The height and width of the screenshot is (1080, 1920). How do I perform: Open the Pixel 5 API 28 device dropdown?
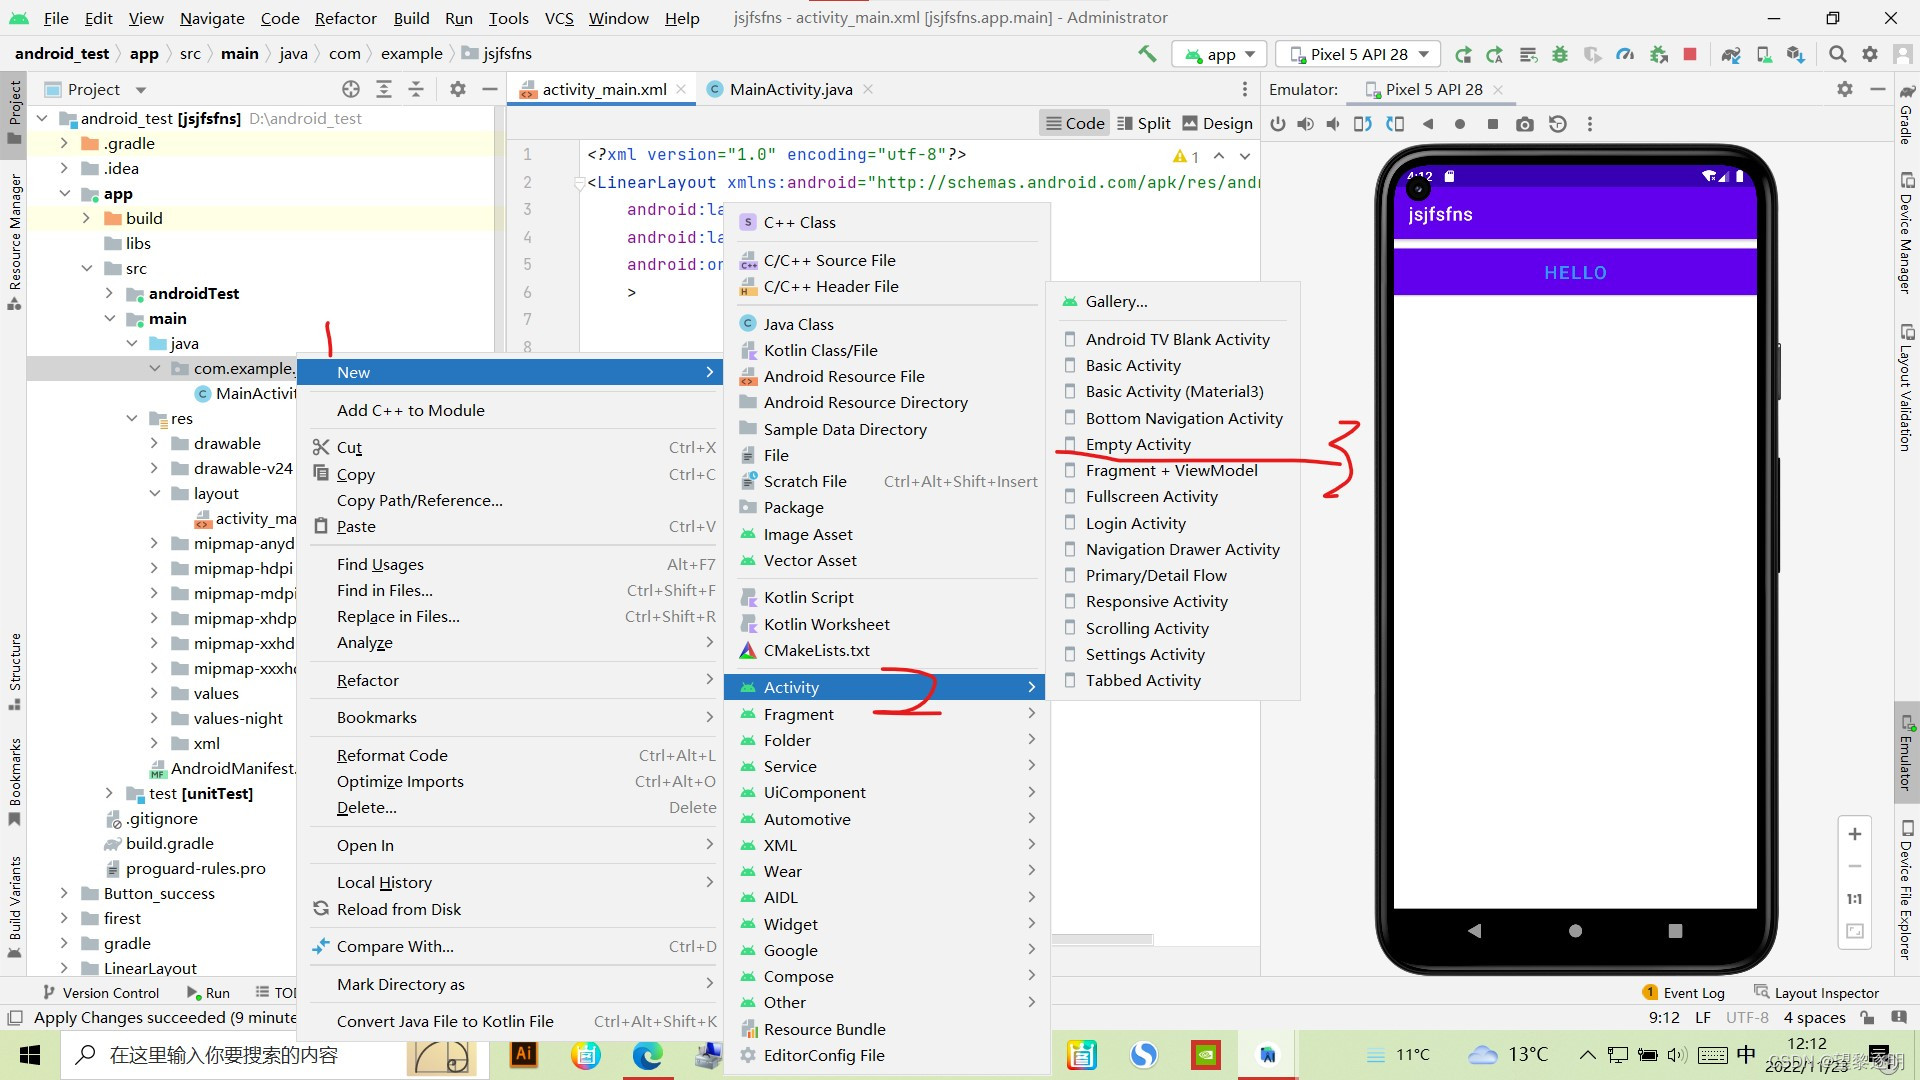(x=1360, y=54)
